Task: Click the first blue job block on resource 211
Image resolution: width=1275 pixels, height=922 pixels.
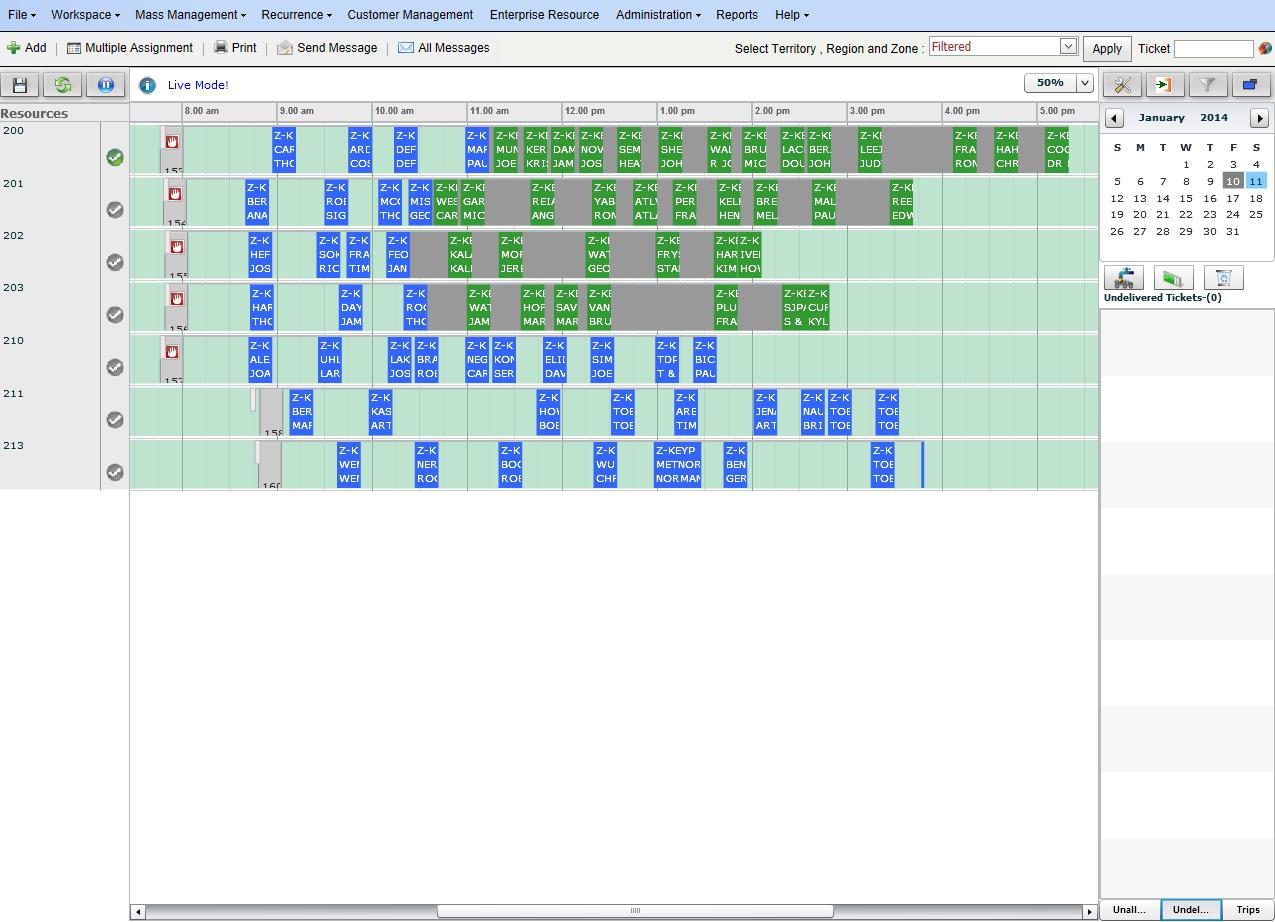Action: [x=301, y=412]
